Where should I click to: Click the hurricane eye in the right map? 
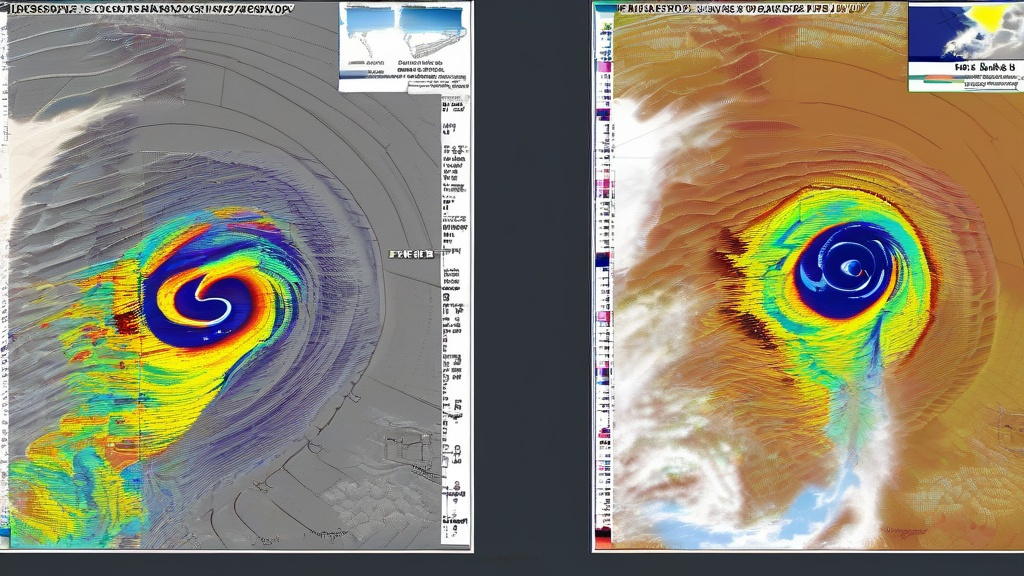click(x=852, y=267)
